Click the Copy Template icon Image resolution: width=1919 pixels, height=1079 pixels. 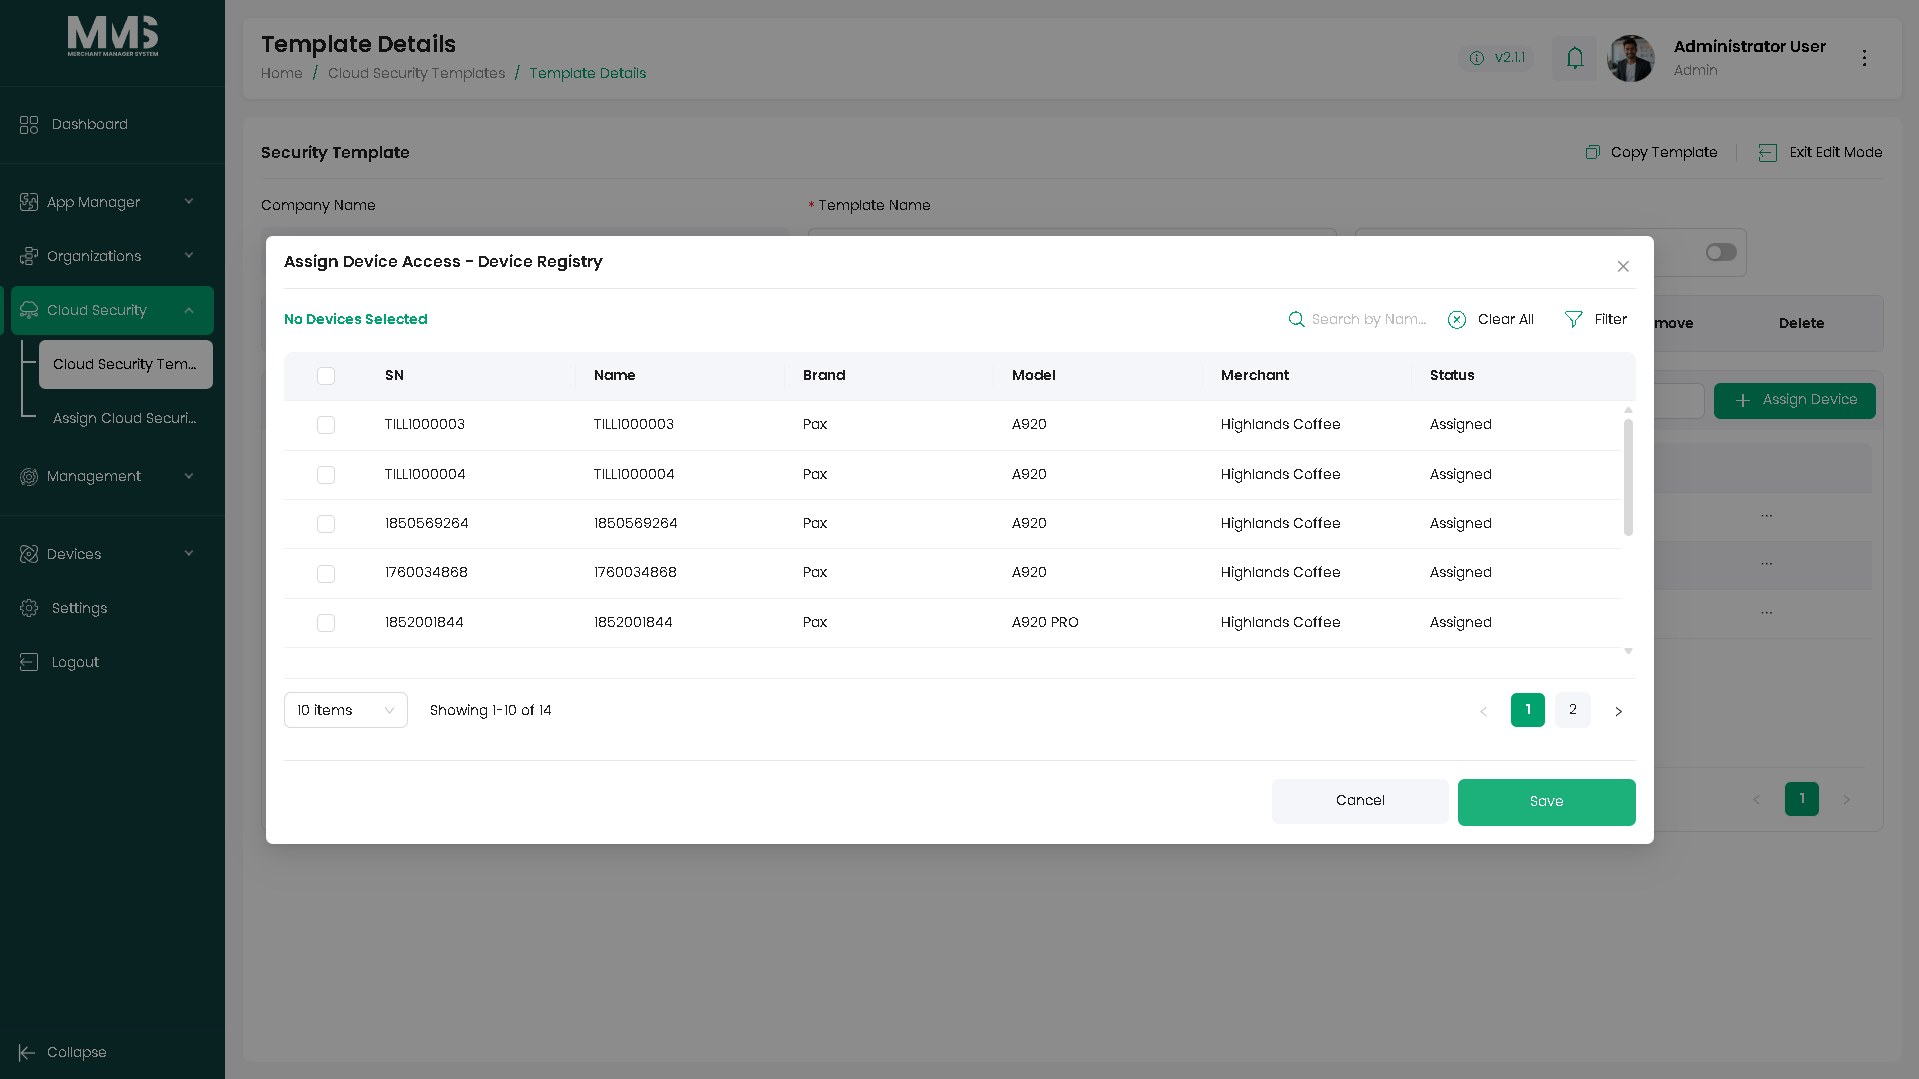(x=1593, y=152)
